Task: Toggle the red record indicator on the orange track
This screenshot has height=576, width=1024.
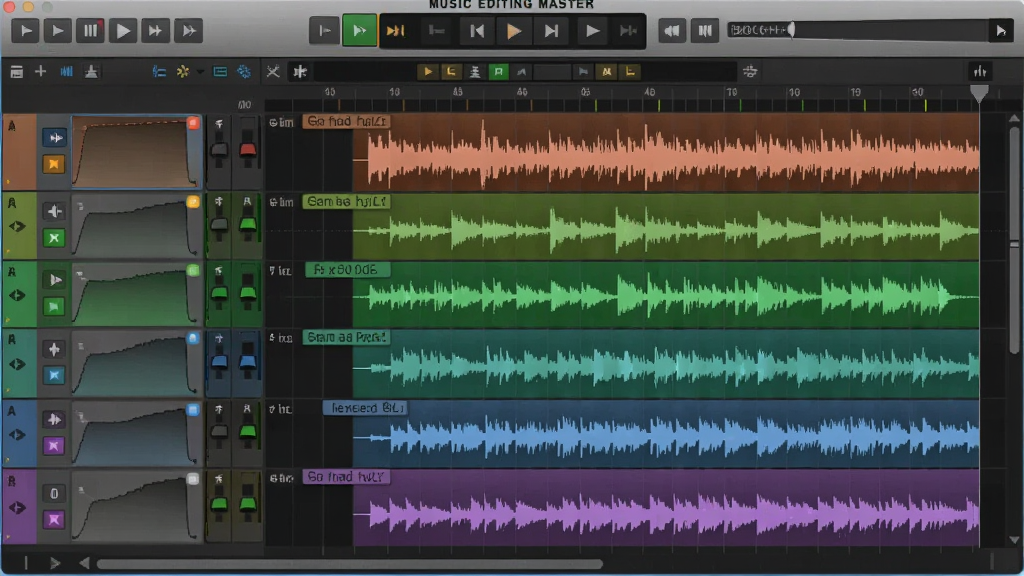Action: tap(193, 123)
